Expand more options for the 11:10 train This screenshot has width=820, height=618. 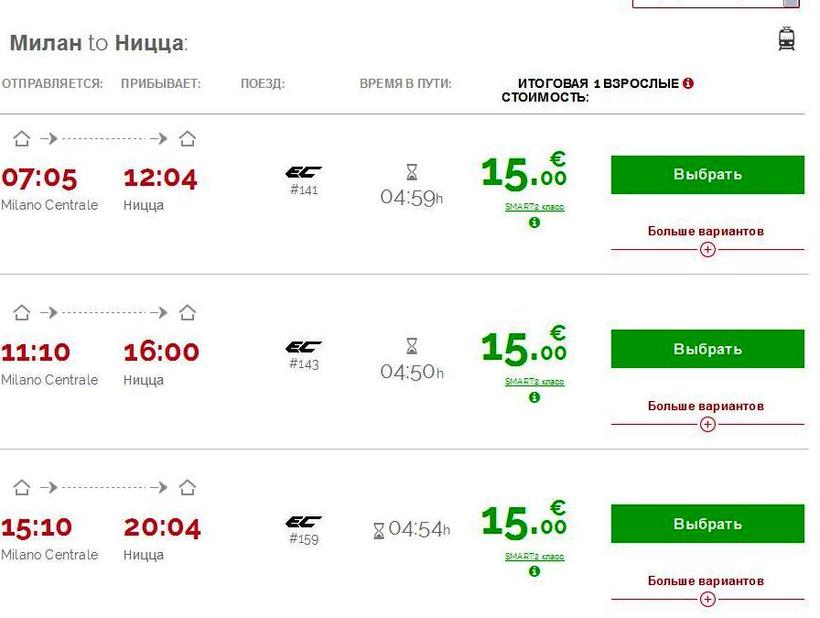point(708,424)
